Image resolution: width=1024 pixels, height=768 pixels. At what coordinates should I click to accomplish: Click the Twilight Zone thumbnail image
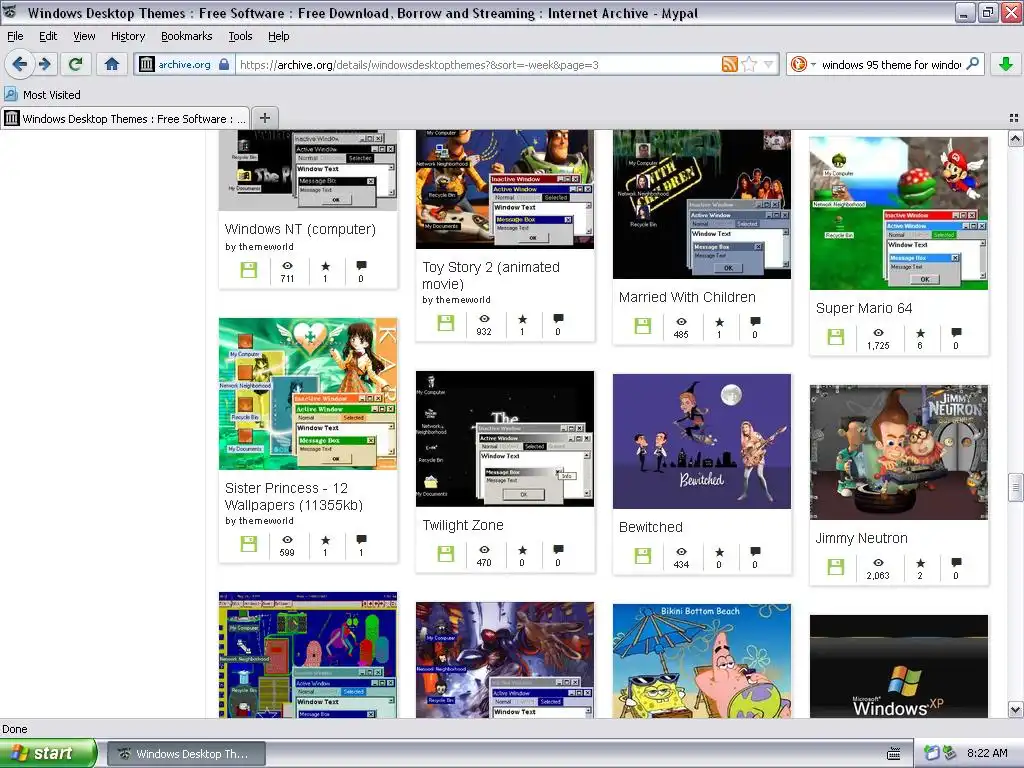pyautogui.click(x=505, y=439)
